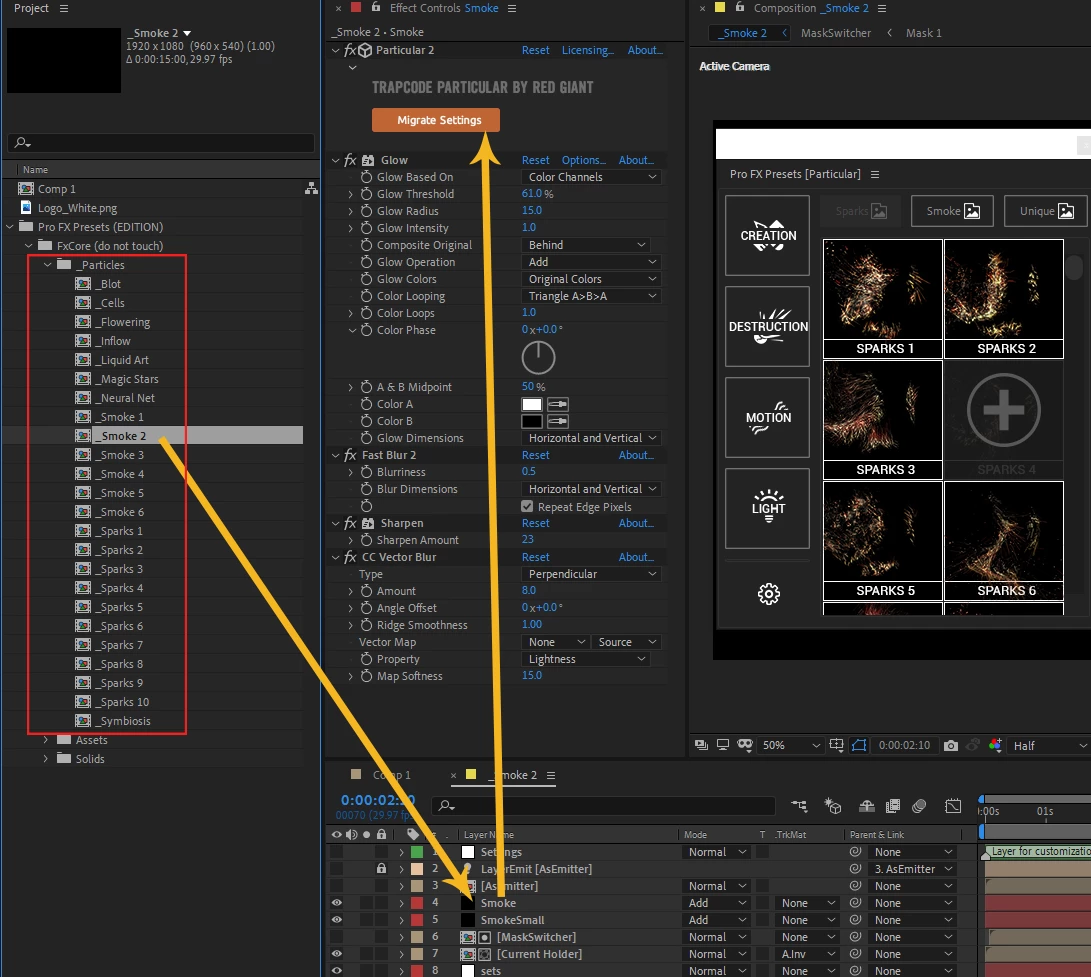Open Effect Controls panel menu
This screenshot has width=1091, height=977.
tap(512, 8)
